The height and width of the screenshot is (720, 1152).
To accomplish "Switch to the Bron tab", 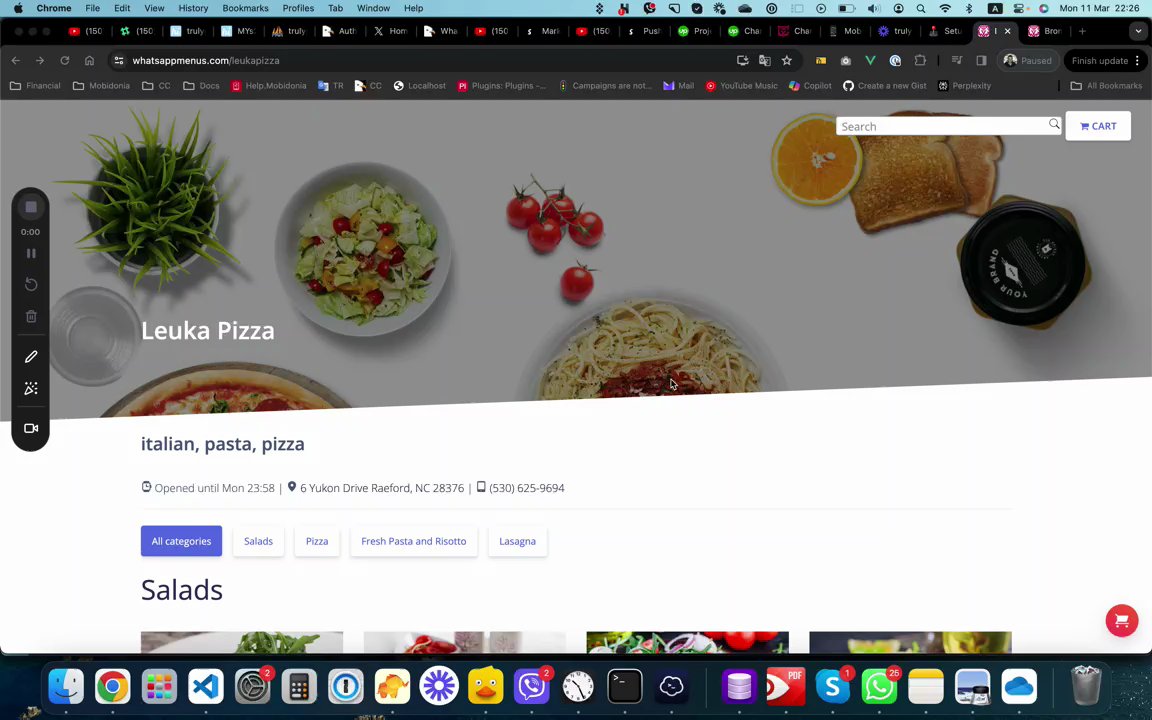I will [x=1046, y=31].
